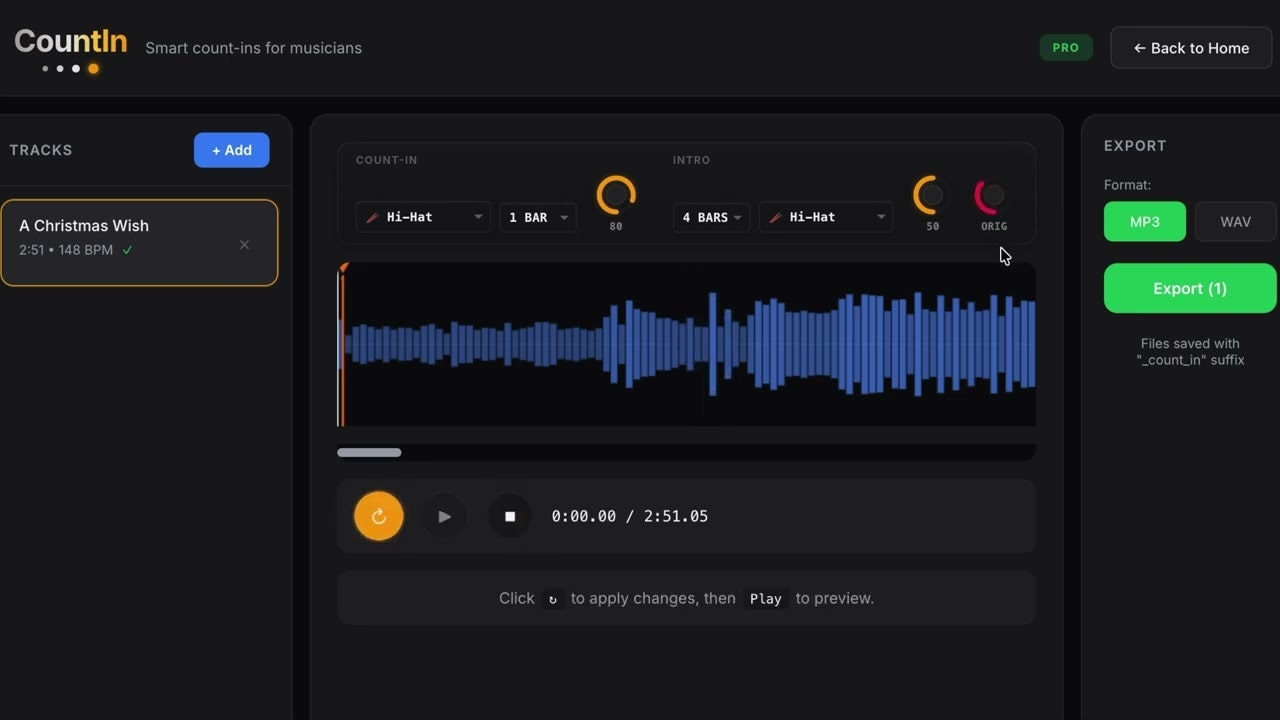Select MP3 export format
1280x720 pixels.
point(1145,221)
